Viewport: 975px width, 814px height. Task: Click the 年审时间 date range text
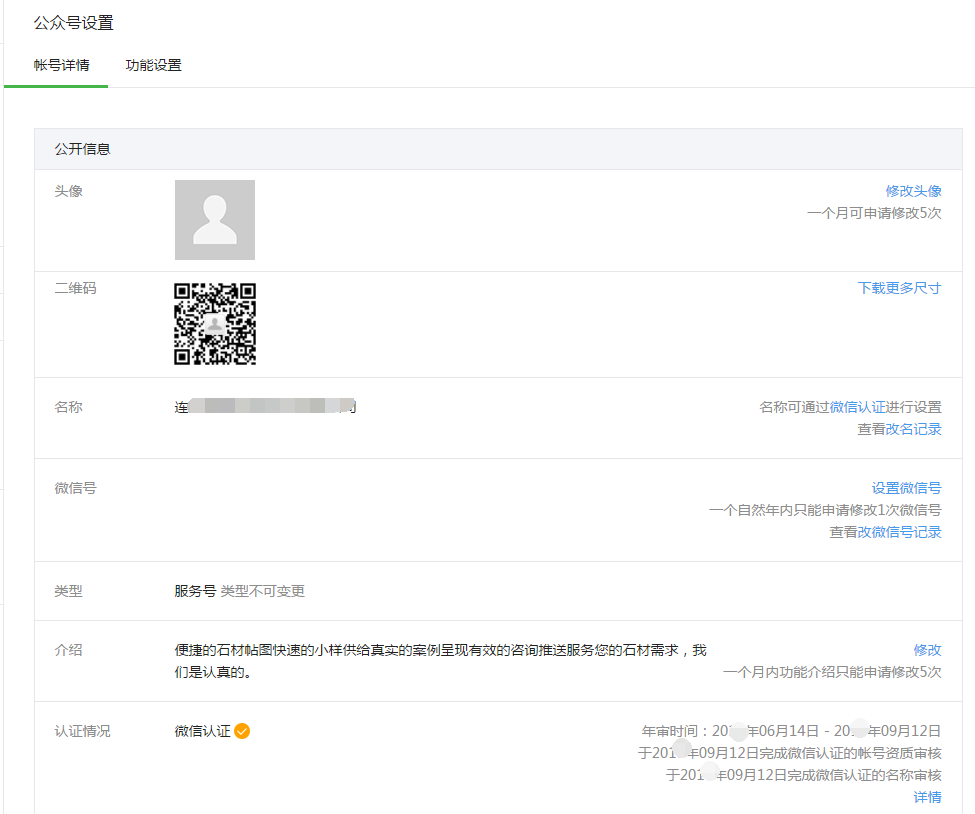pos(792,731)
